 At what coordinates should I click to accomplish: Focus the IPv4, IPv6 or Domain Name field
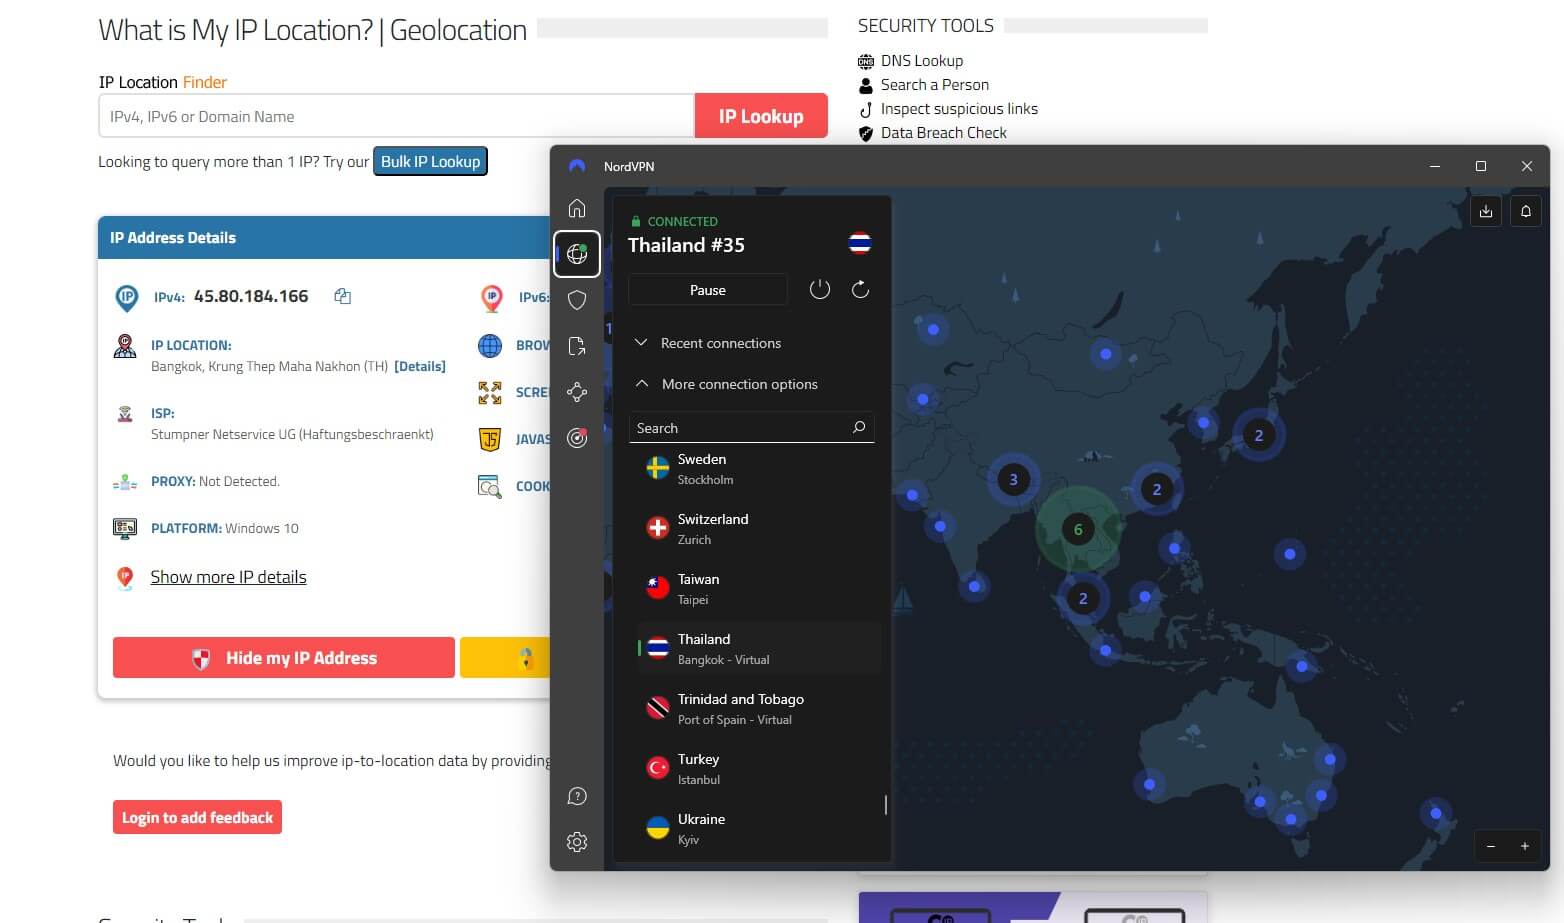[396, 116]
